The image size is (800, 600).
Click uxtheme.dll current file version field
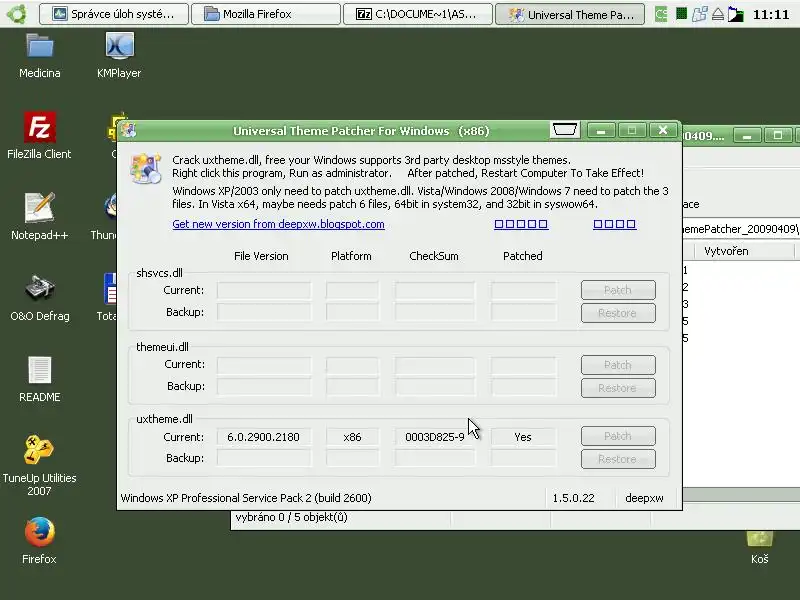click(264, 437)
